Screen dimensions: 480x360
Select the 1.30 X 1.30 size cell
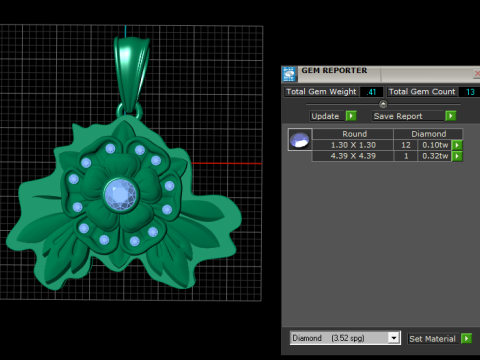click(353, 145)
